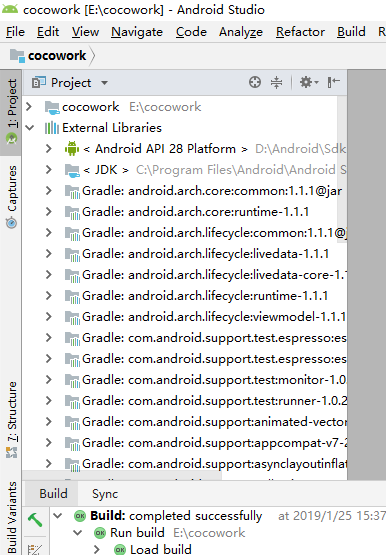Click the OK icon beside Load build
Screen dimensions: 386x555
120,549
